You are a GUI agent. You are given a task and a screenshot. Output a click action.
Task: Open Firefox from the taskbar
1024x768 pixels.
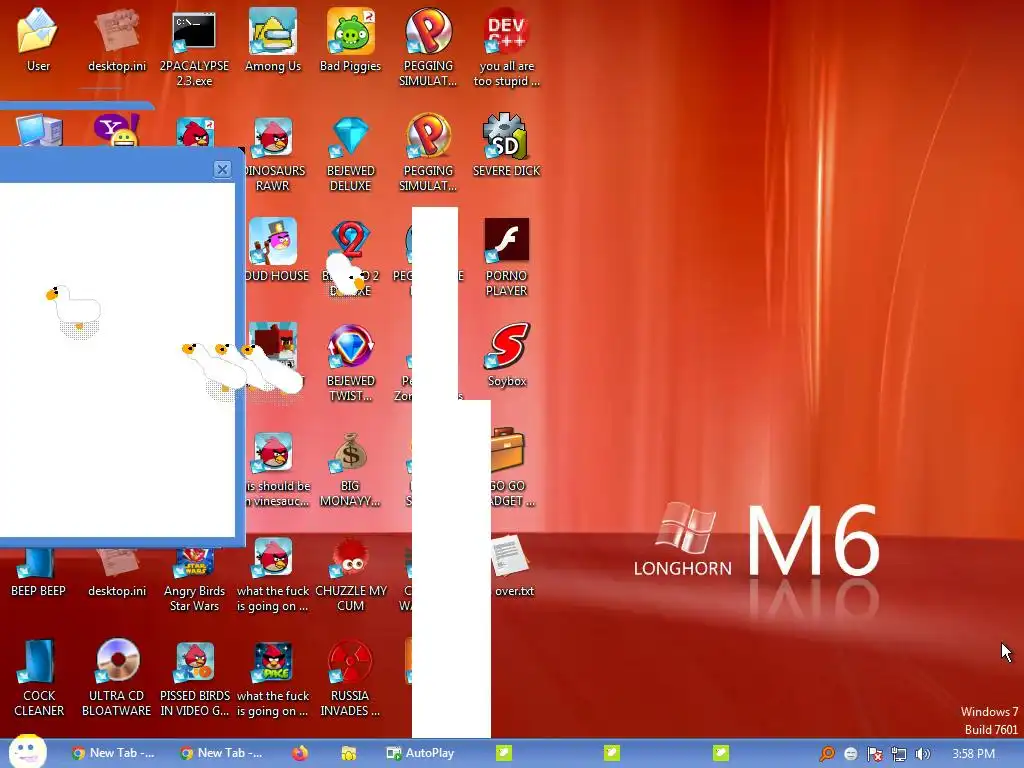(x=300, y=753)
